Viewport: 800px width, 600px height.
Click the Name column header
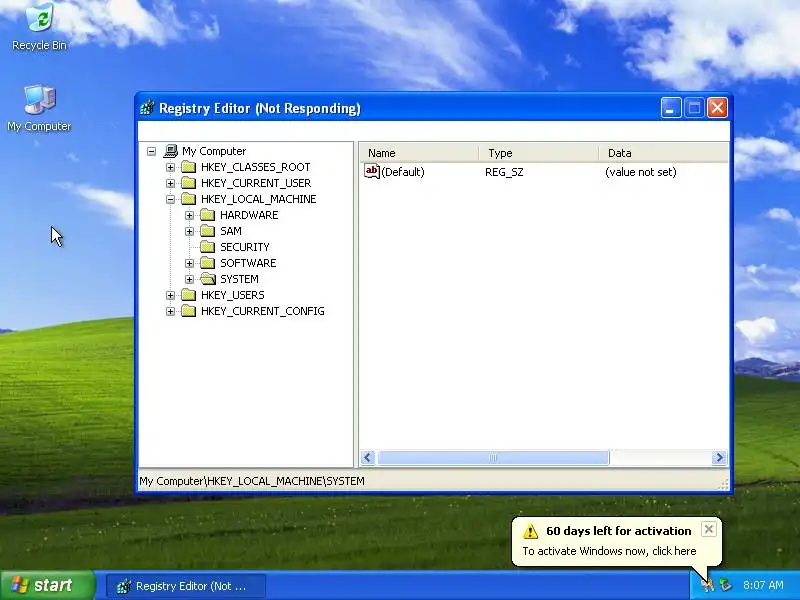[x=419, y=153]
